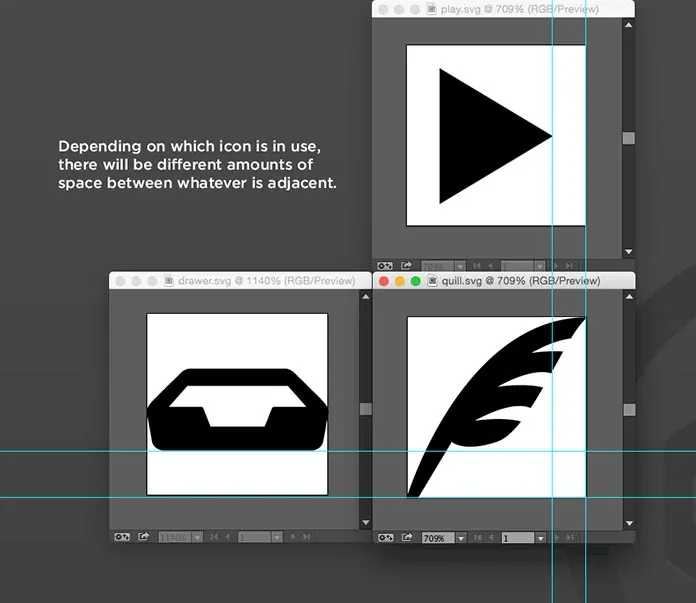Click the document file icon in quill.svg title bar
The image size is (696, 603).
pos(432,281)
